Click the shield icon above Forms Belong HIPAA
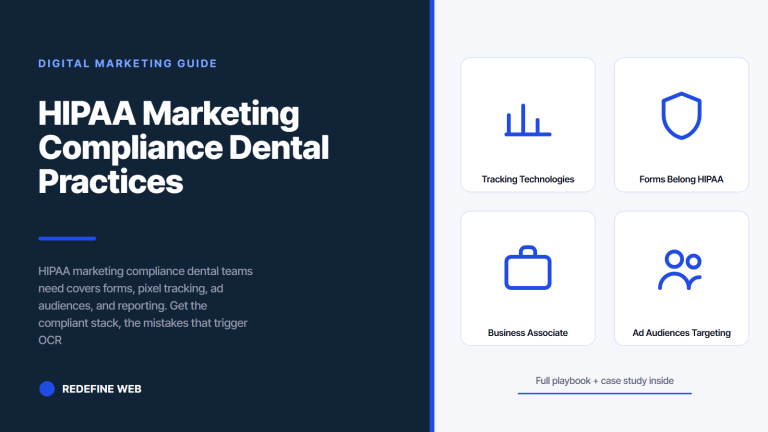This screenshot has width=768, height=432. click(681, 116)
